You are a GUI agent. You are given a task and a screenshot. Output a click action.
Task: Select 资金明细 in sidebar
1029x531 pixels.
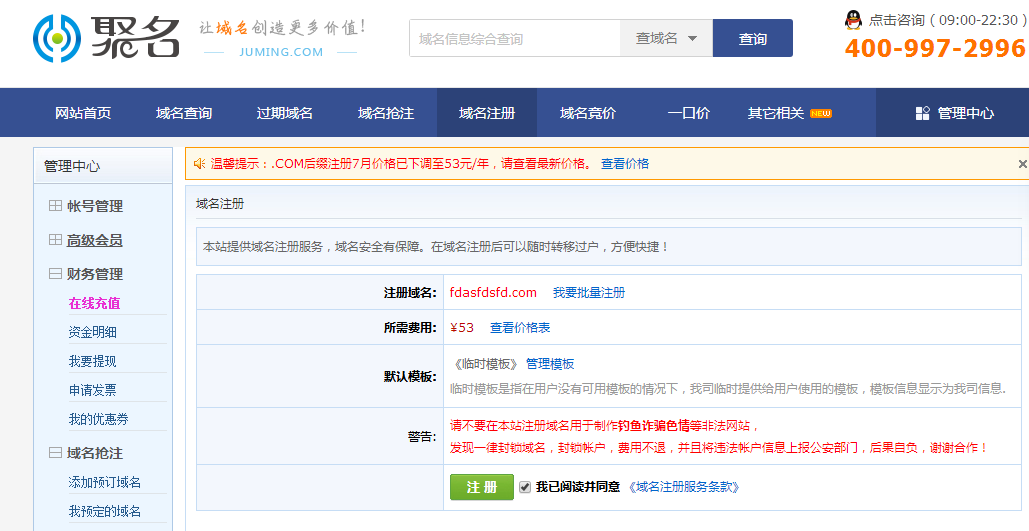(x=93, y=332)
